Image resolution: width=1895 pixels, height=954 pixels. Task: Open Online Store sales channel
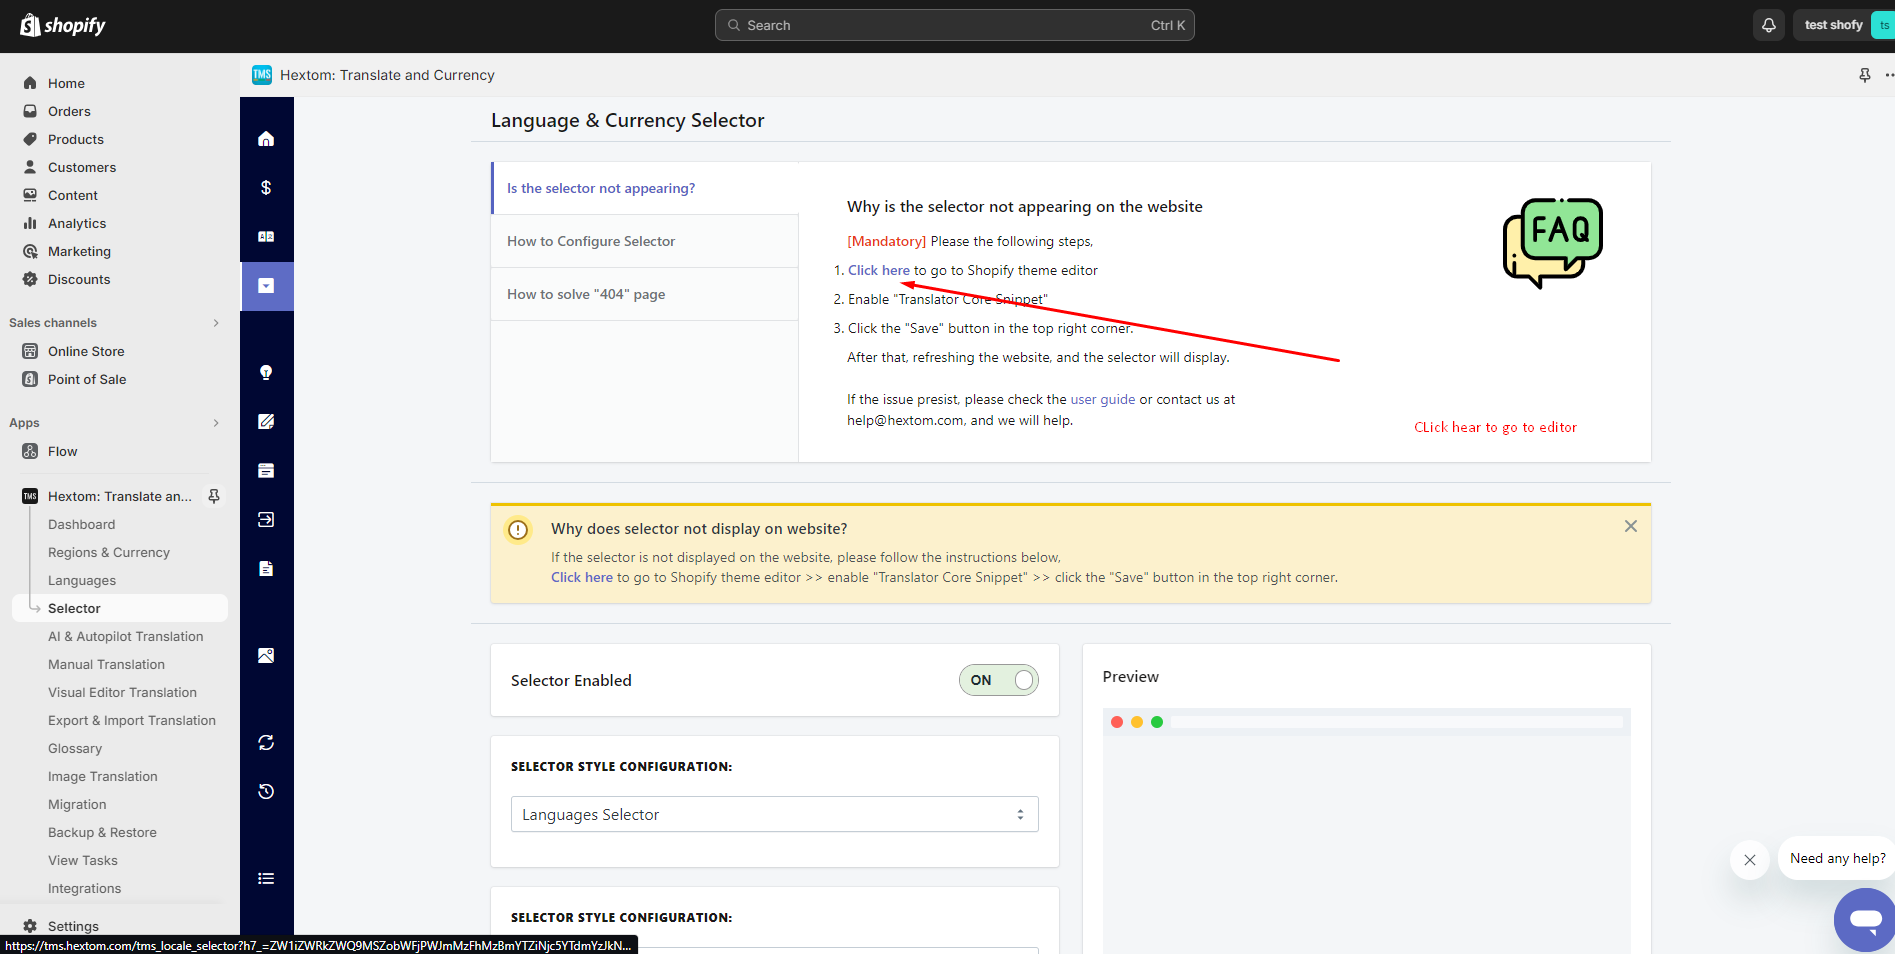(x=86, y=351)
